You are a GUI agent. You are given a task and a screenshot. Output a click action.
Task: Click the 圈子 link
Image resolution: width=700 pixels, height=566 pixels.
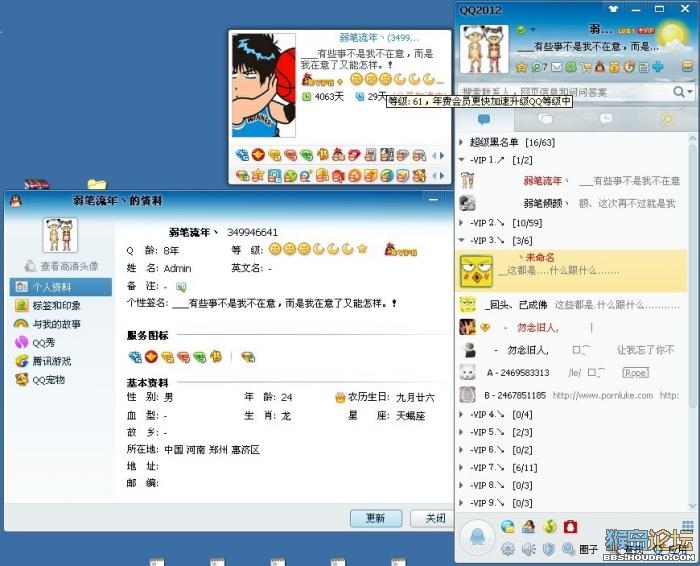[x=589, y=549]
